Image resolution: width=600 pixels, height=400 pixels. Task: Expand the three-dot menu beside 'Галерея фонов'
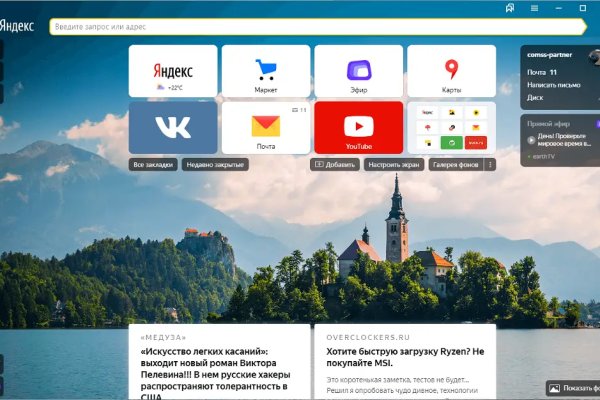tap(490, 164)
